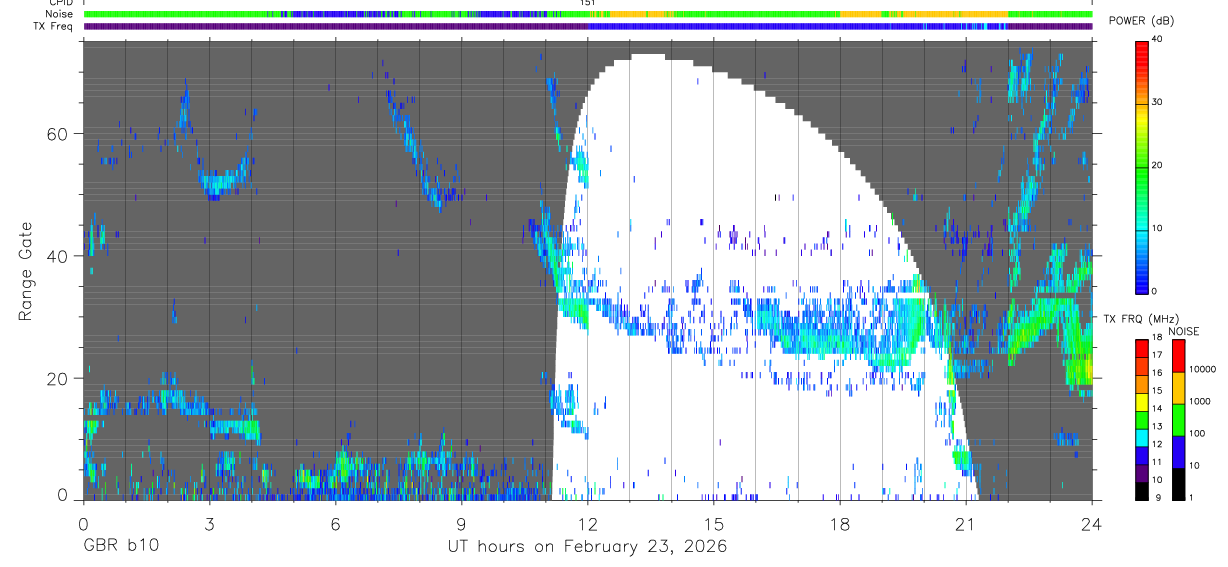Click x-axis tick label '12'
This screenshot has width=1228, height=567.
(588, 523)
